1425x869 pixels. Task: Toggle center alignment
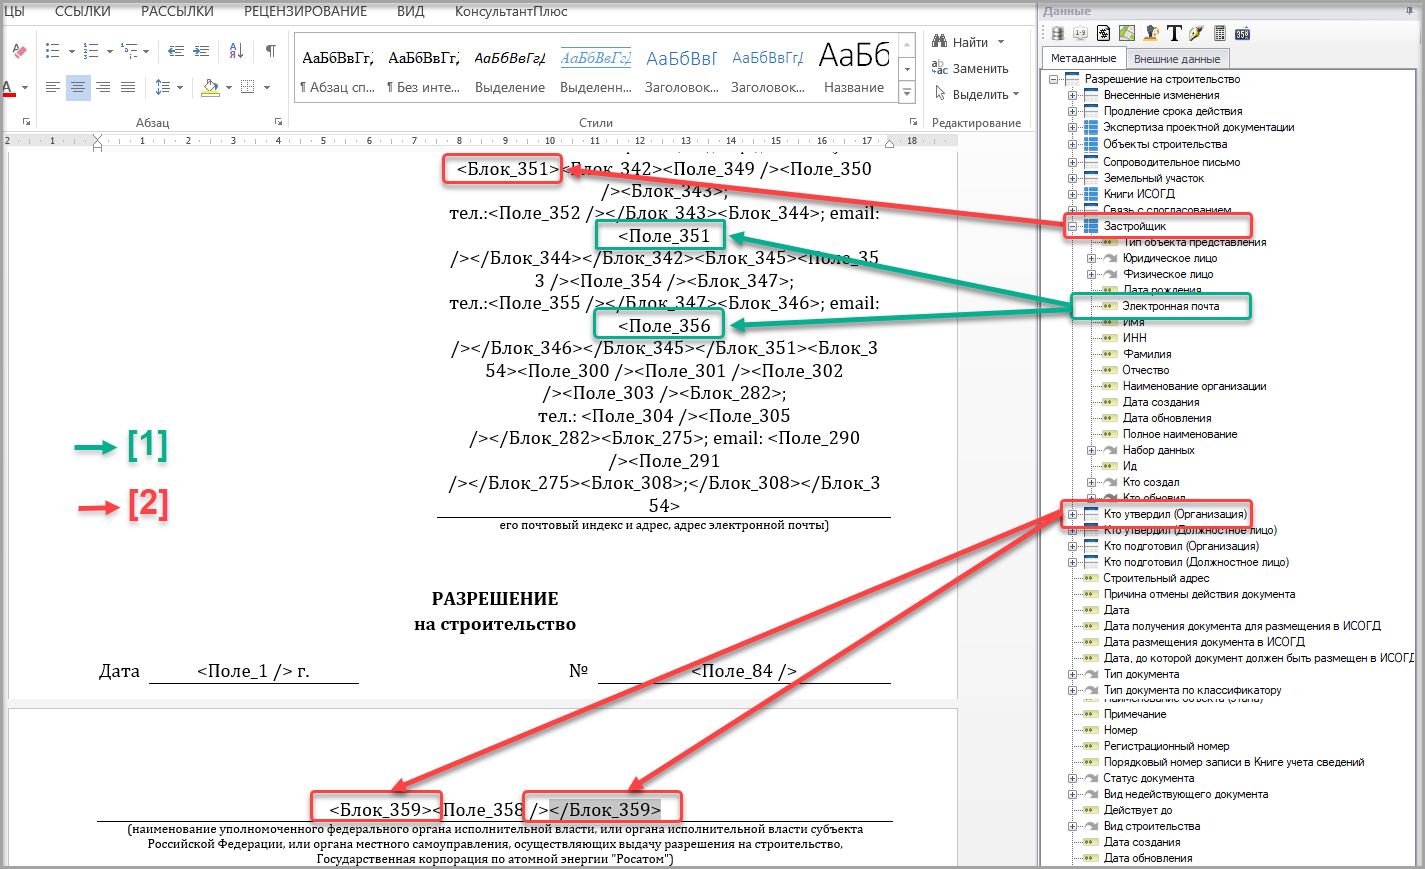coord(78,88)
